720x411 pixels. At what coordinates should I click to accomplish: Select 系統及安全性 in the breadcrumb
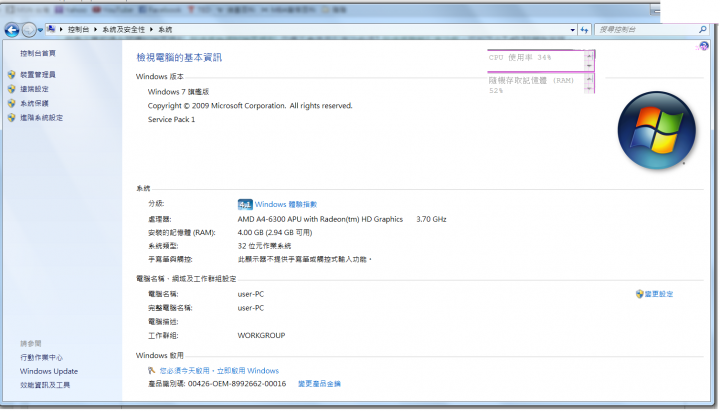click(x=124, y=30)
